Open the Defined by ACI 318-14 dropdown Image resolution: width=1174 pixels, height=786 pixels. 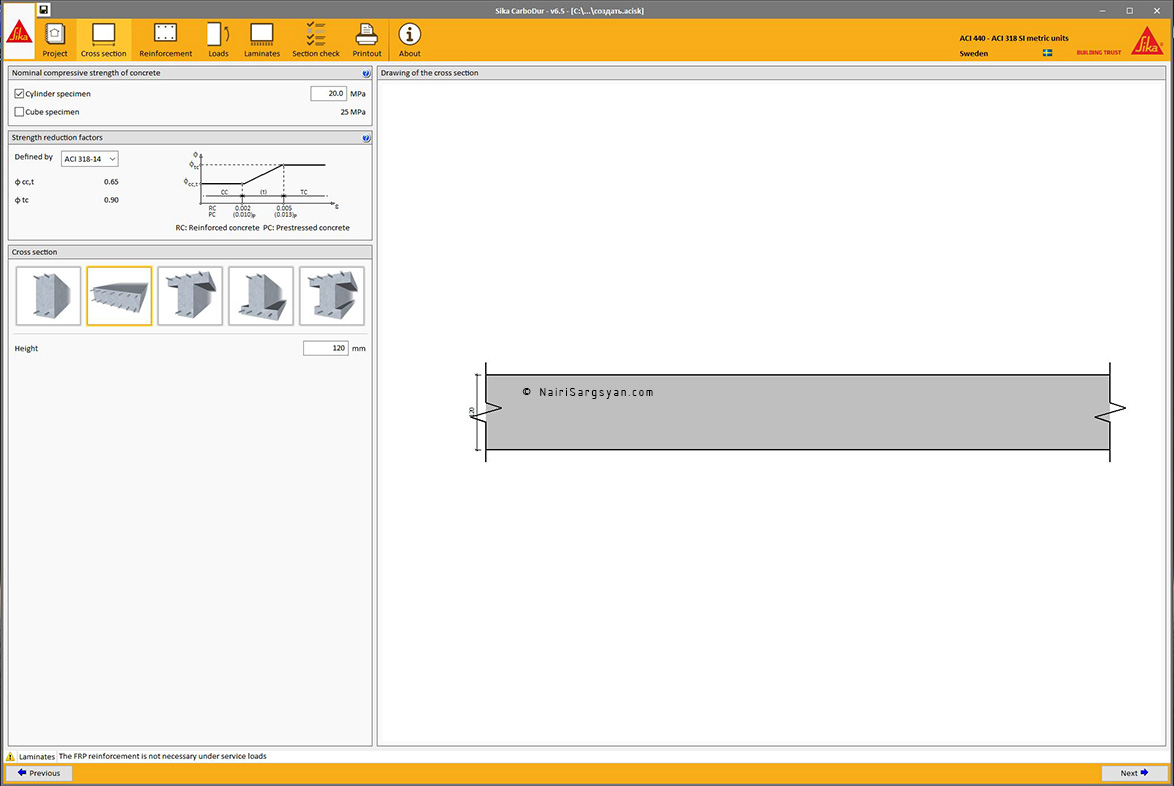[x=89, y=159]
